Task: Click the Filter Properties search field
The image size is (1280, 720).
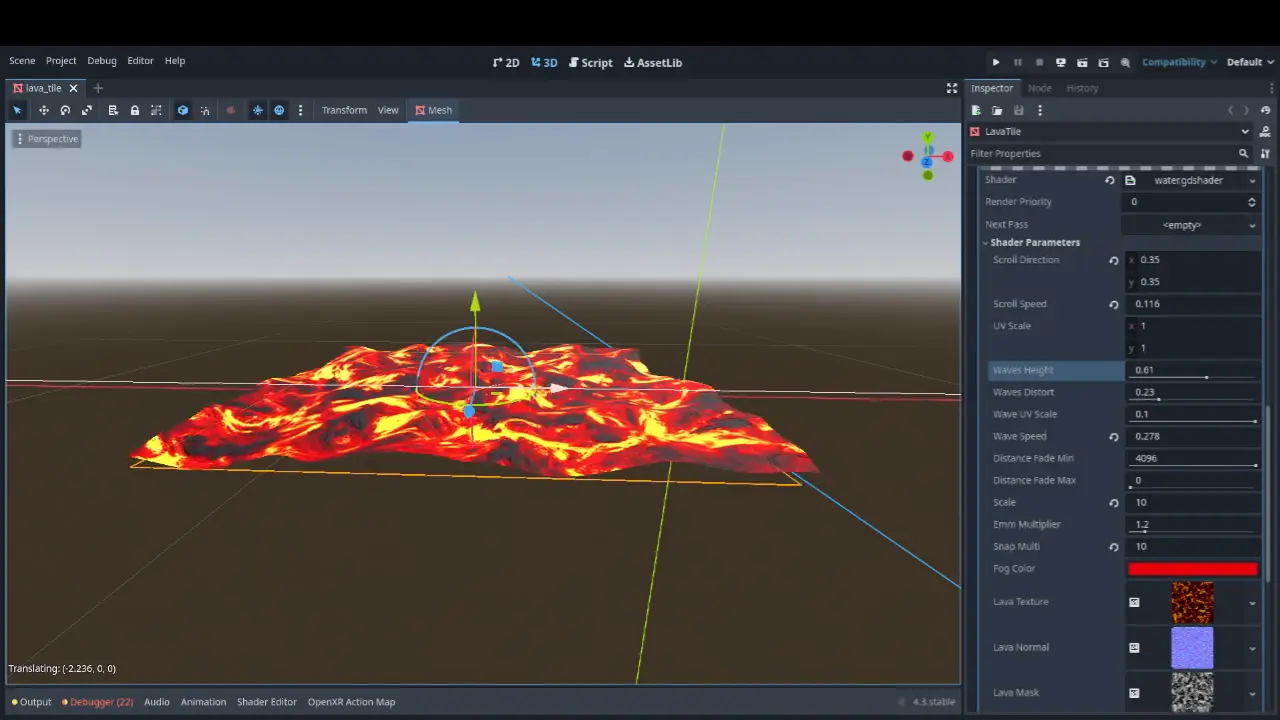Action: [x=1100, y=153]
